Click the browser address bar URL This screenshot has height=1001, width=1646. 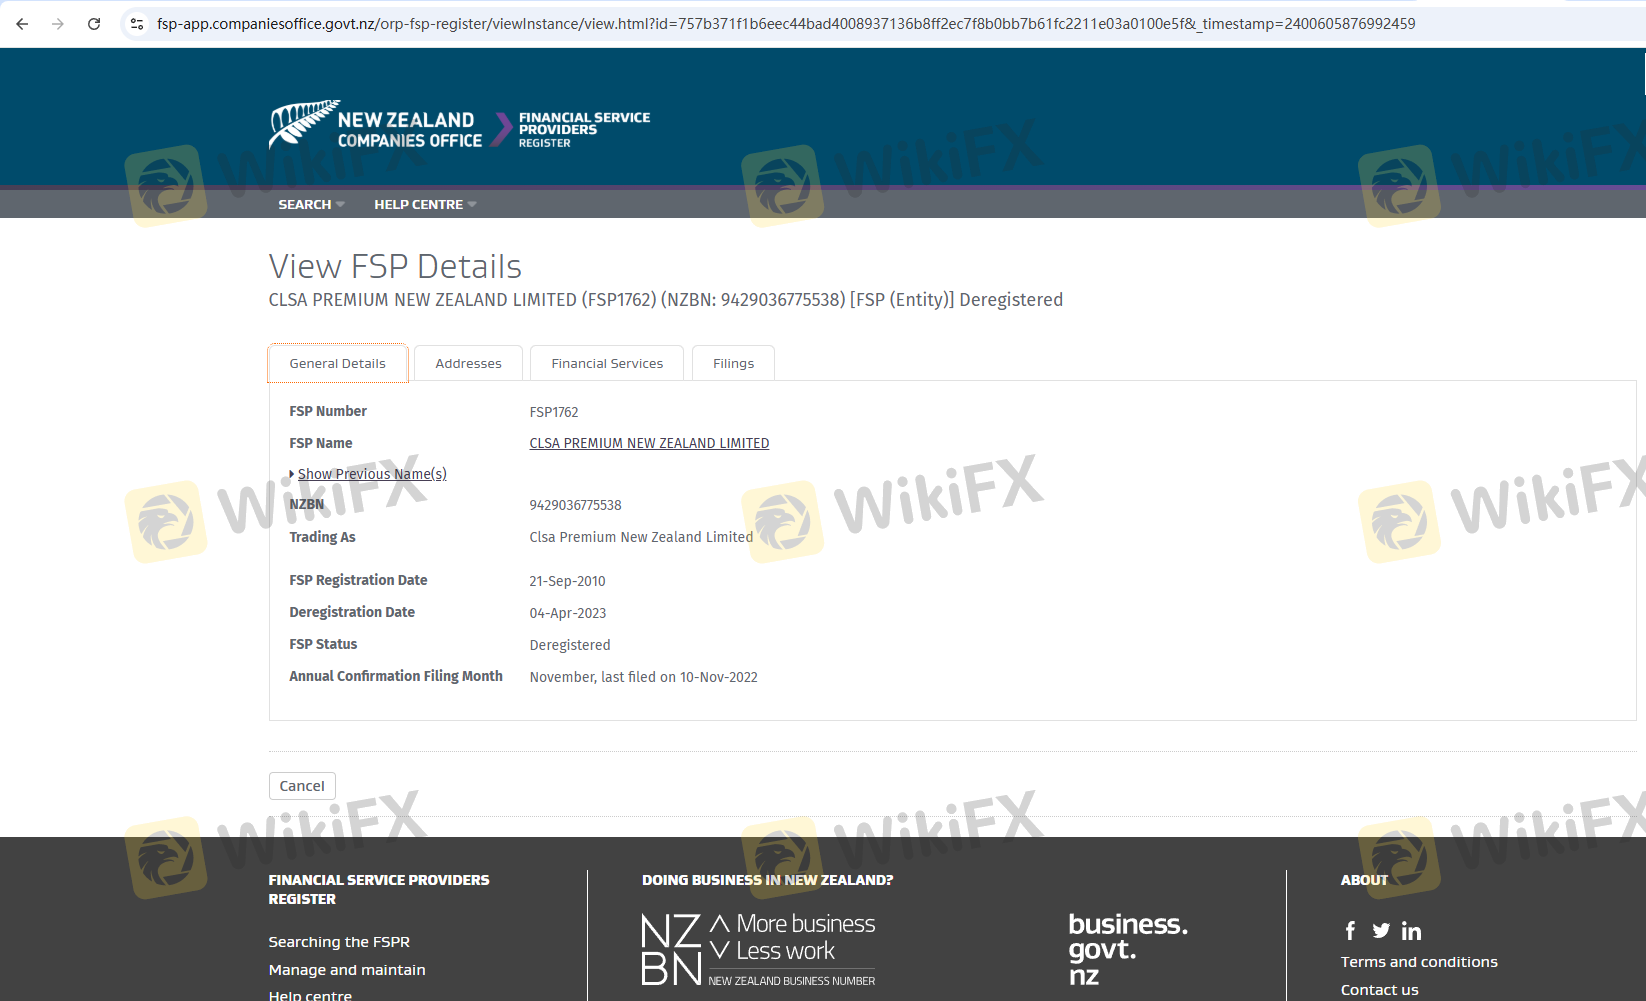pos(785,24)
